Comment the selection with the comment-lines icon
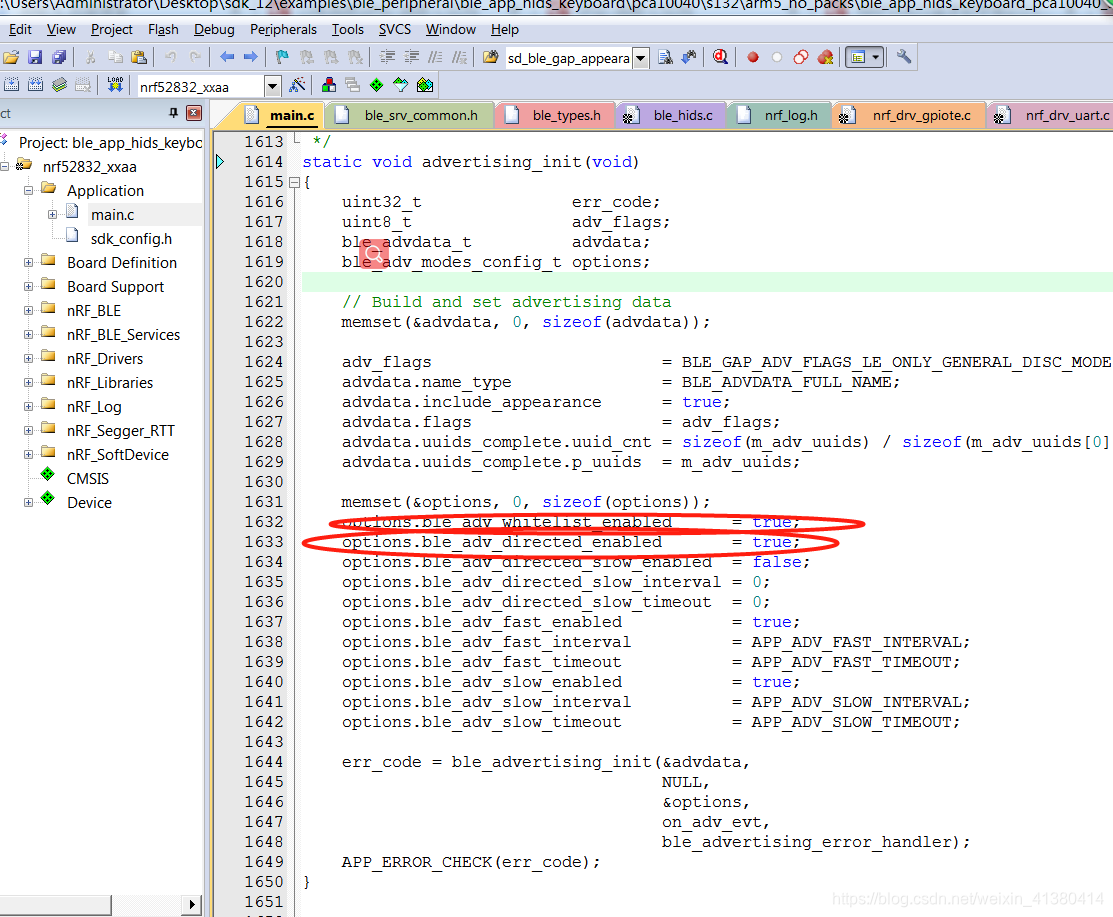Viewport: 1113px width, 917px height. point(435,57)
